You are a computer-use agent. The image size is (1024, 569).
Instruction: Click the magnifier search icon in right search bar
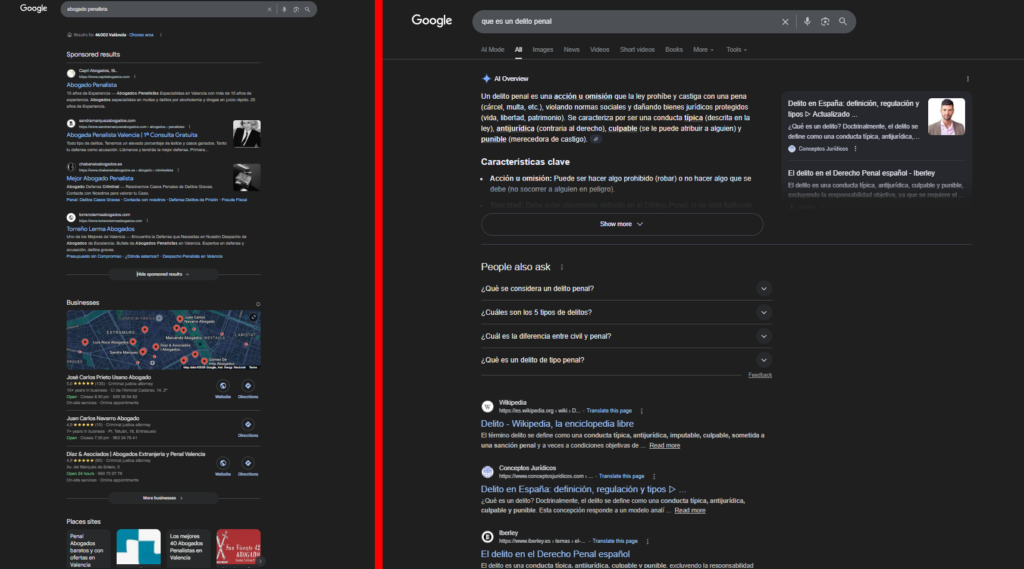[843, 21]
